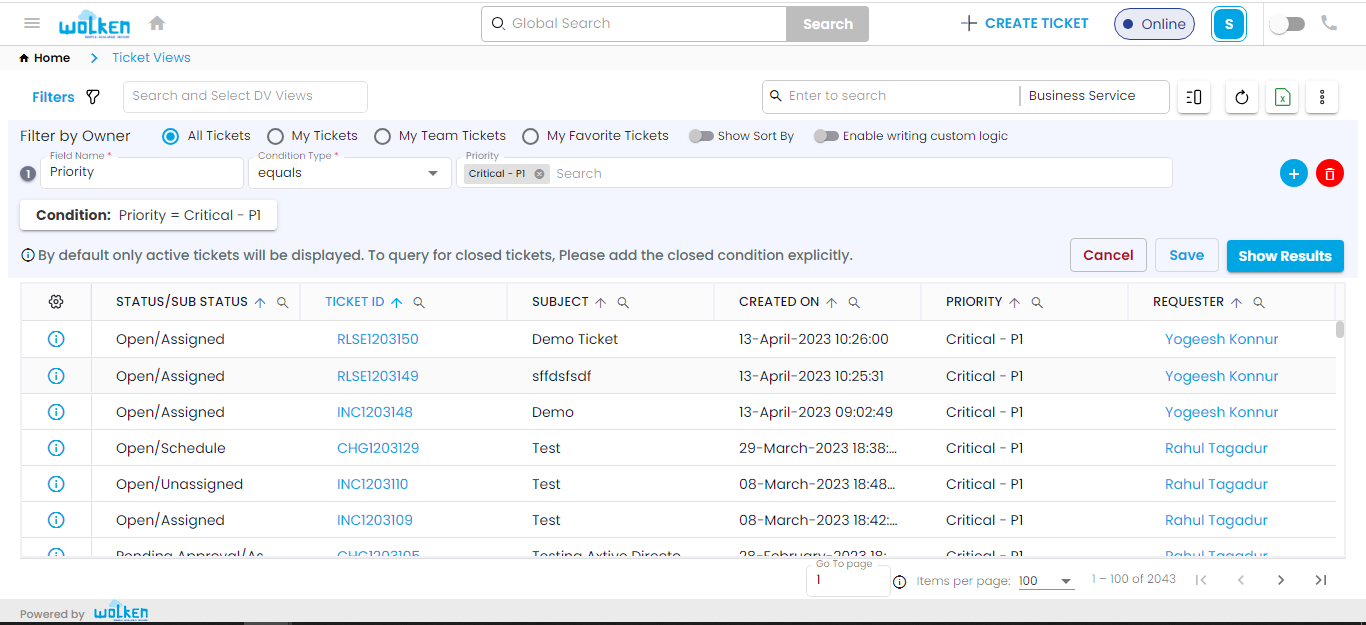Screen dimensions: 1366x625
Task: Open the side panel view icon left of refresh
Action: [x=1193, y=97]
